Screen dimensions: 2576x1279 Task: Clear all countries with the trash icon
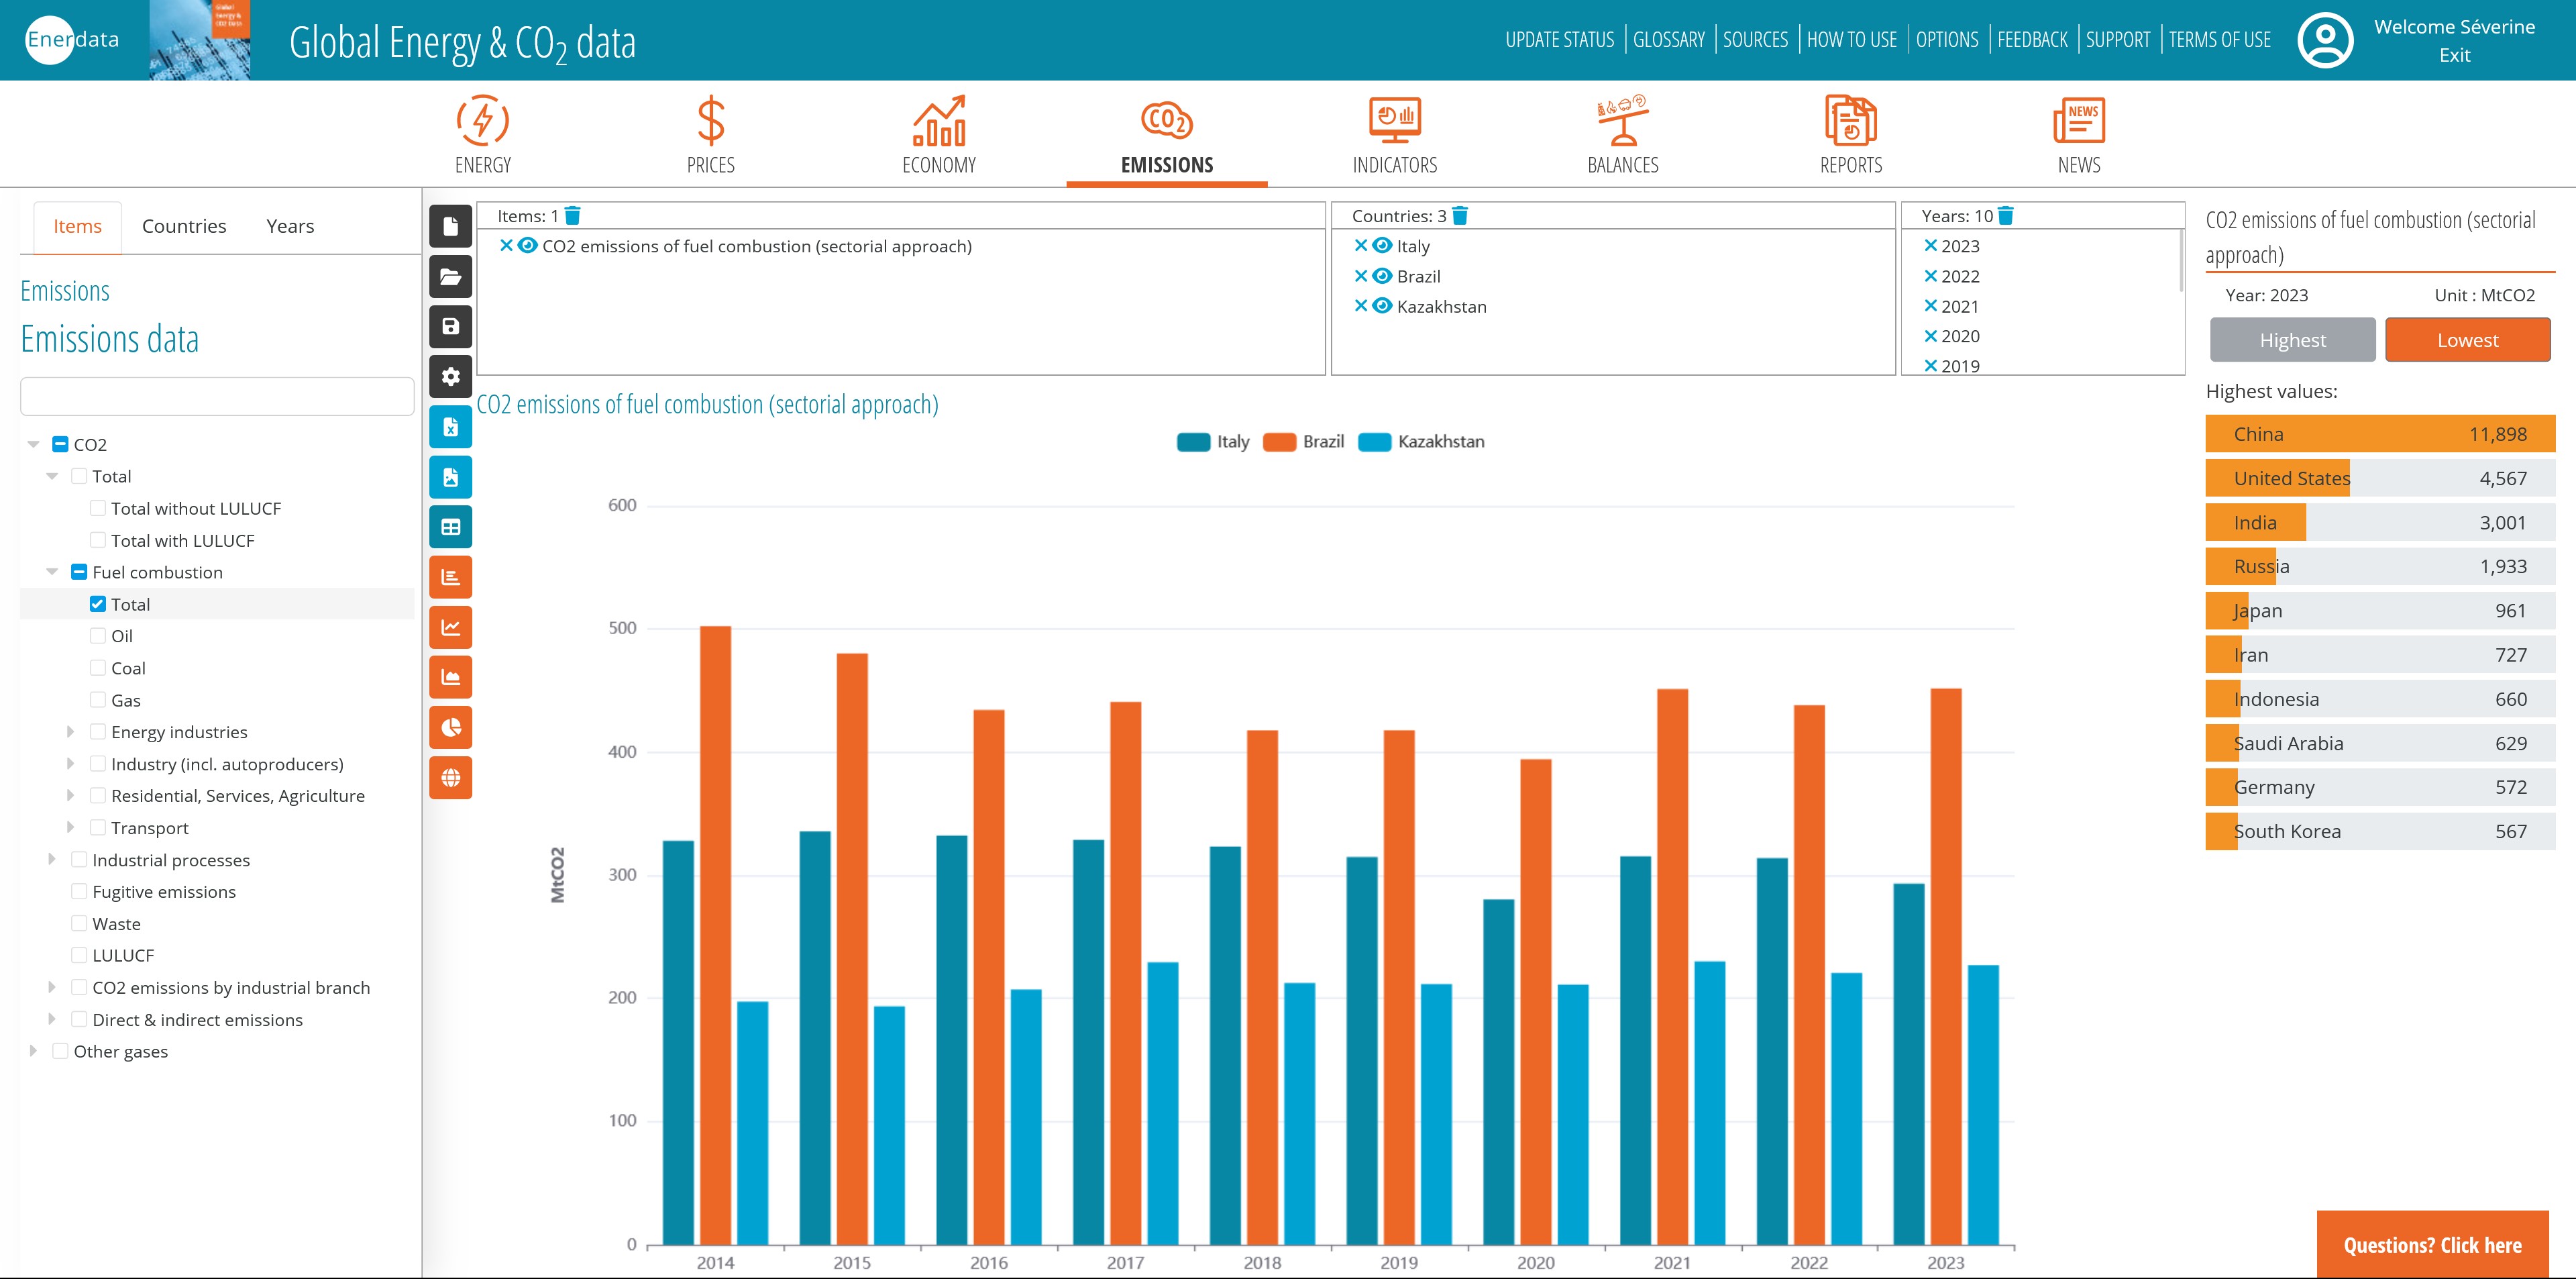tap(1460, 216)
